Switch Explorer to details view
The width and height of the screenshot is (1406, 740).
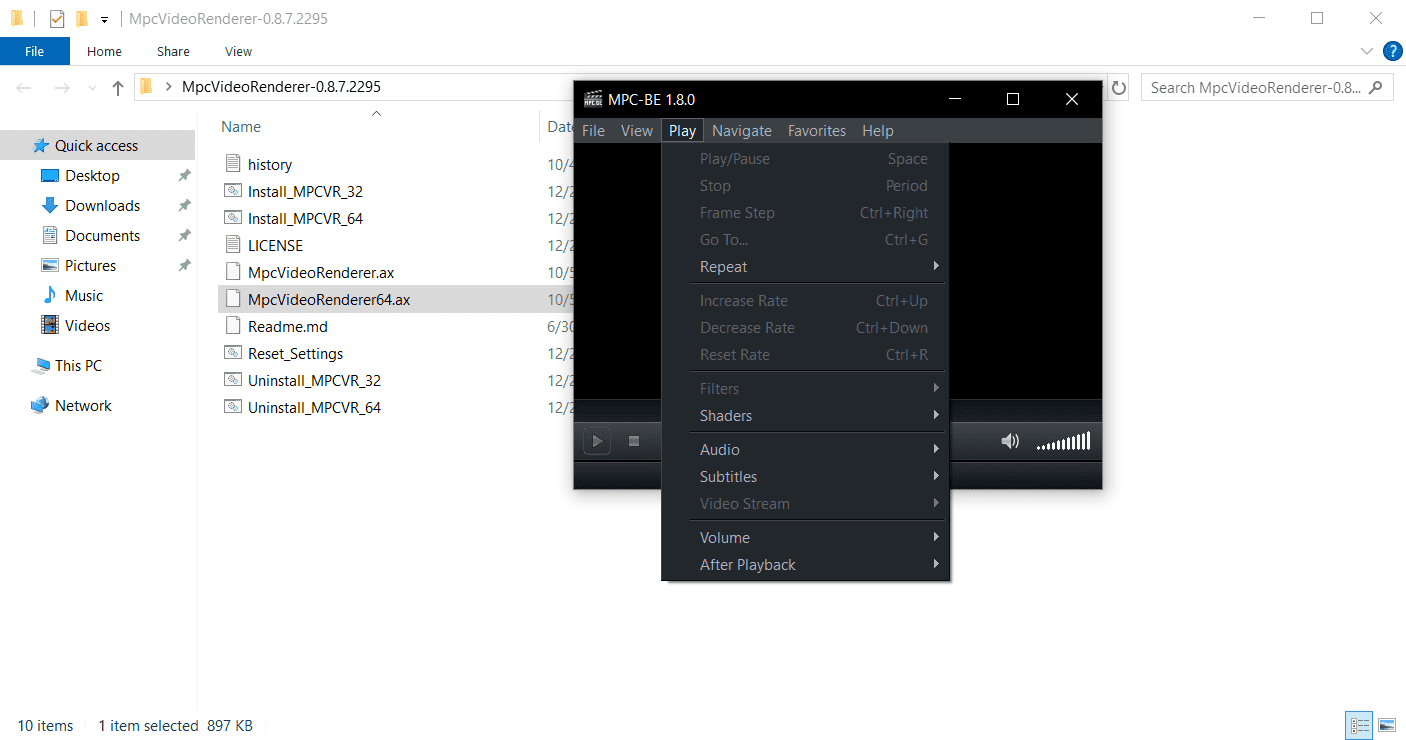pyautogui.click(x=1359, y=726)
